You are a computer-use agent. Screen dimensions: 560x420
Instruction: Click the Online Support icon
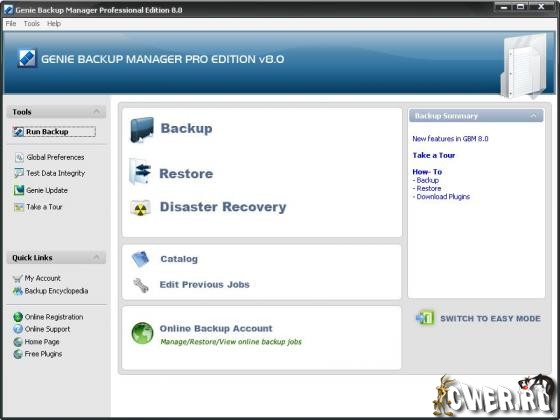[x=18, y=329]
